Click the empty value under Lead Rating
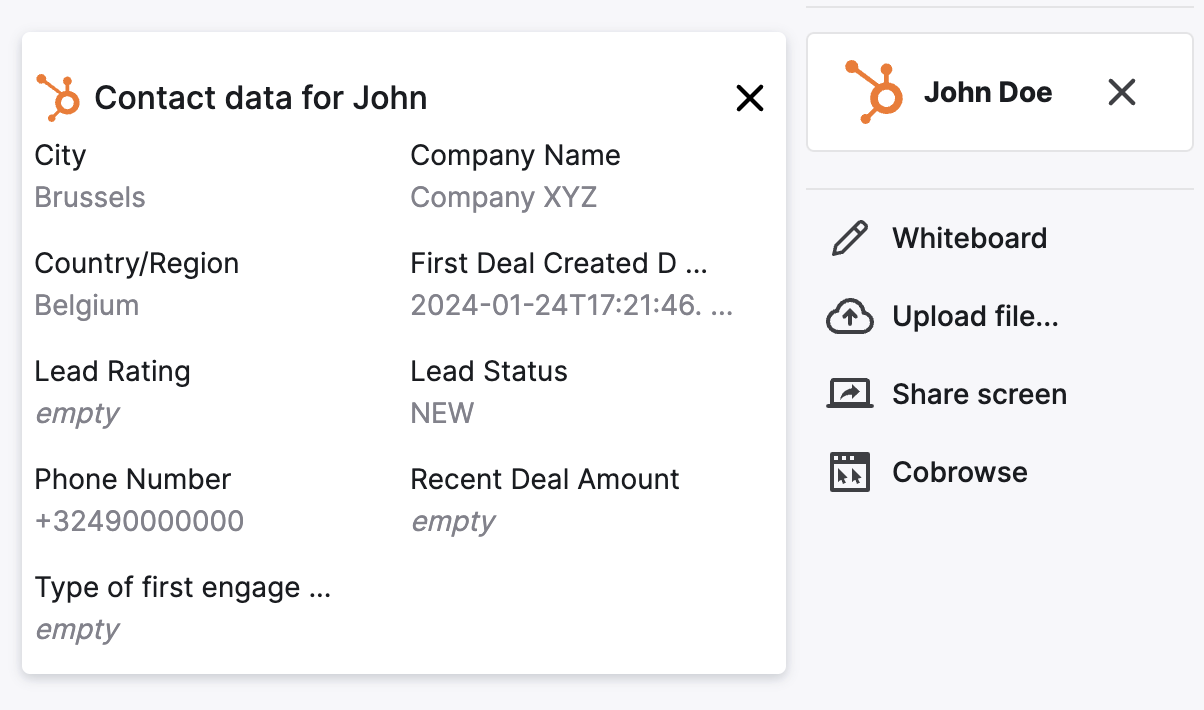This screenshot has height=710, width=1204. tap(77, 413)
